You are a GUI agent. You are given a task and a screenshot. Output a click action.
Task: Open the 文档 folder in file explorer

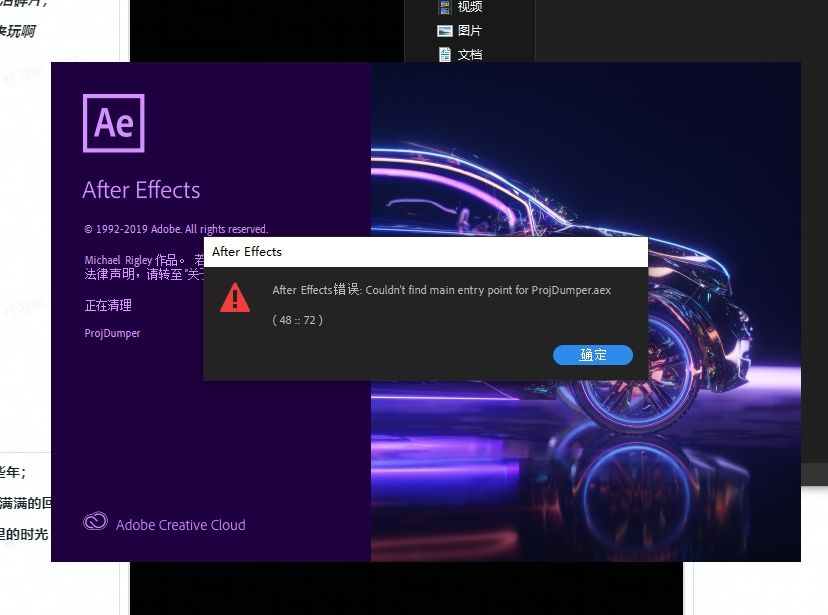[460, 54]
